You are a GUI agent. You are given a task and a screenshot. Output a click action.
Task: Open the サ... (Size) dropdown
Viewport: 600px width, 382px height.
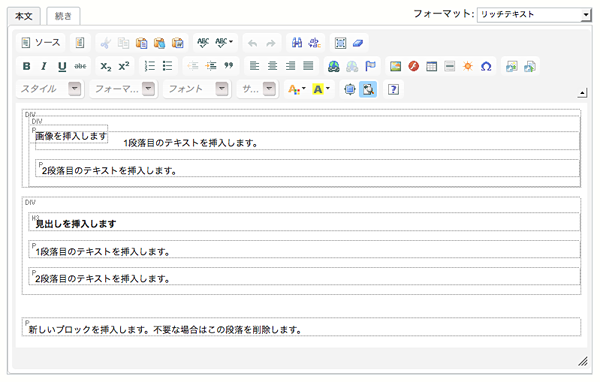(x=257, y=89)
